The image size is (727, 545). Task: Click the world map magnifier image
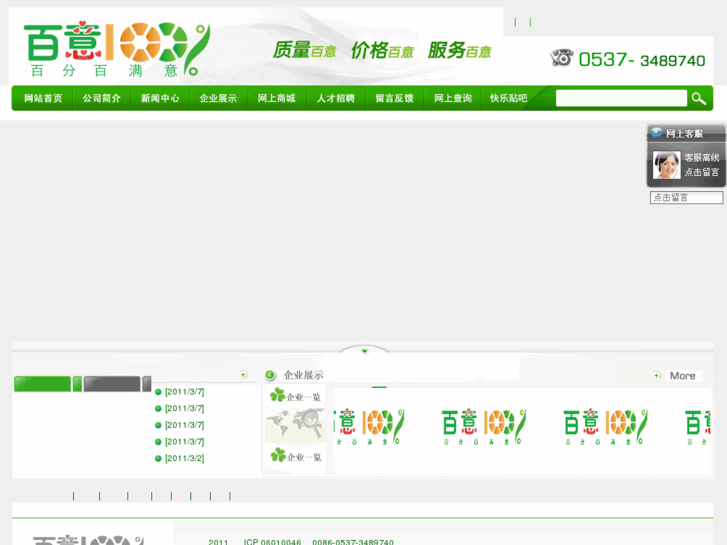pyautogui.click(x=295, y=424)
